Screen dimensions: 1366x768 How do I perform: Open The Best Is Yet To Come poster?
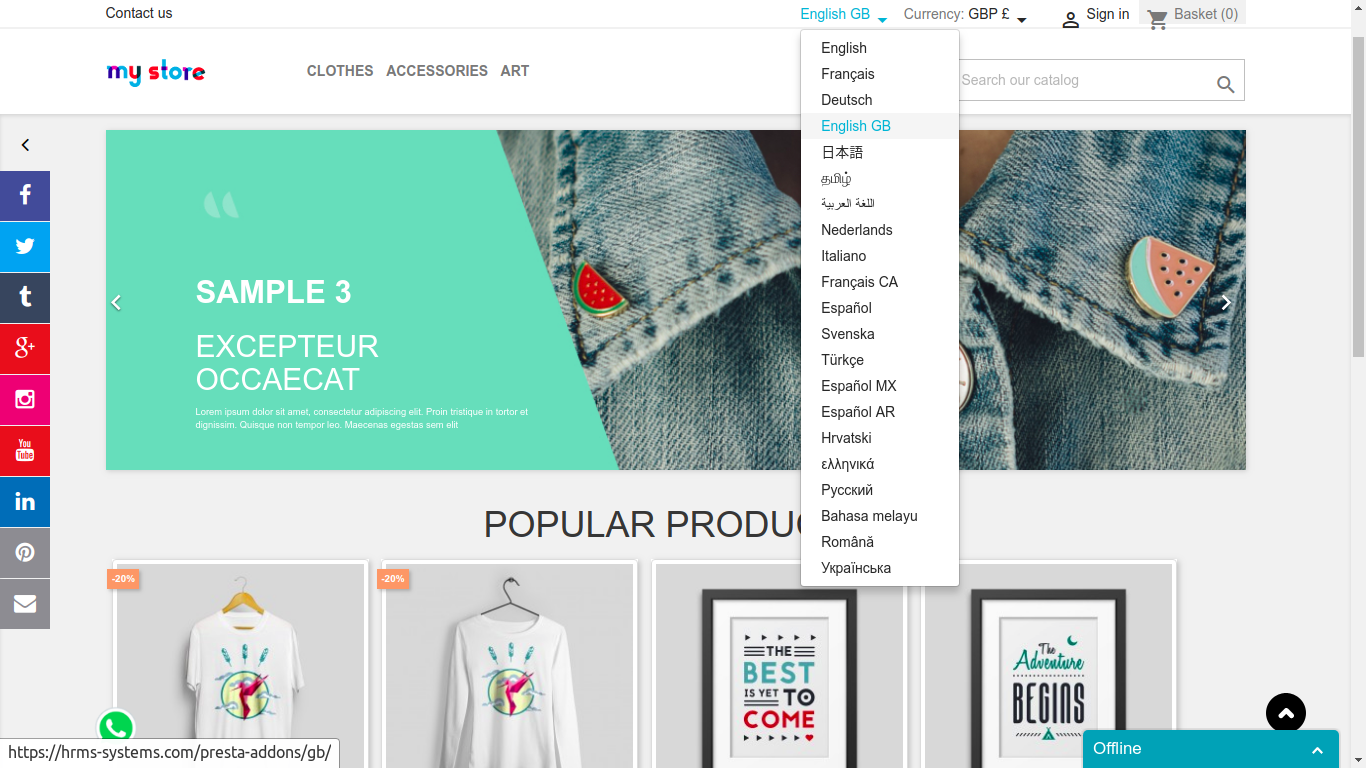779,665
